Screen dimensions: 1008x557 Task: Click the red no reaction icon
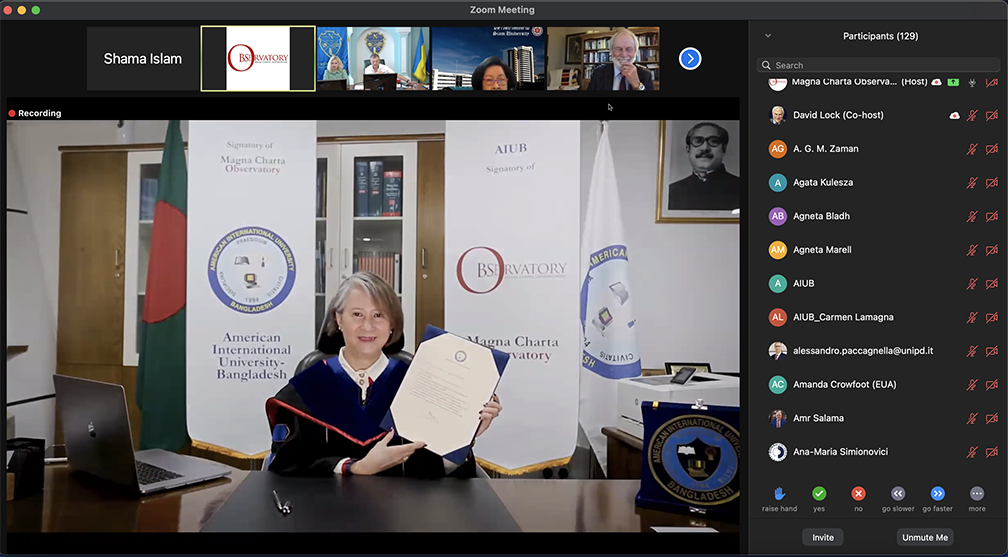(x=858, y=493)
